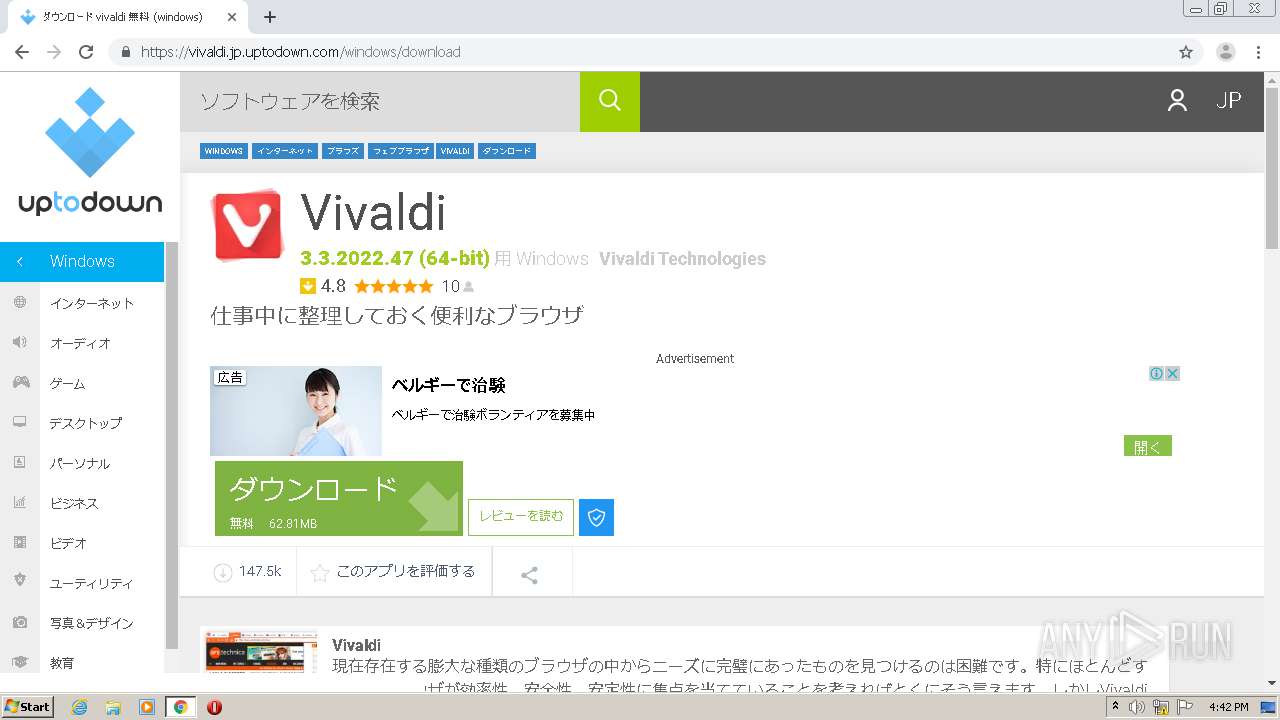This screenshot has height=720, width=1280.
Task: Open the インターネット category
Action: tap(92, 303)
